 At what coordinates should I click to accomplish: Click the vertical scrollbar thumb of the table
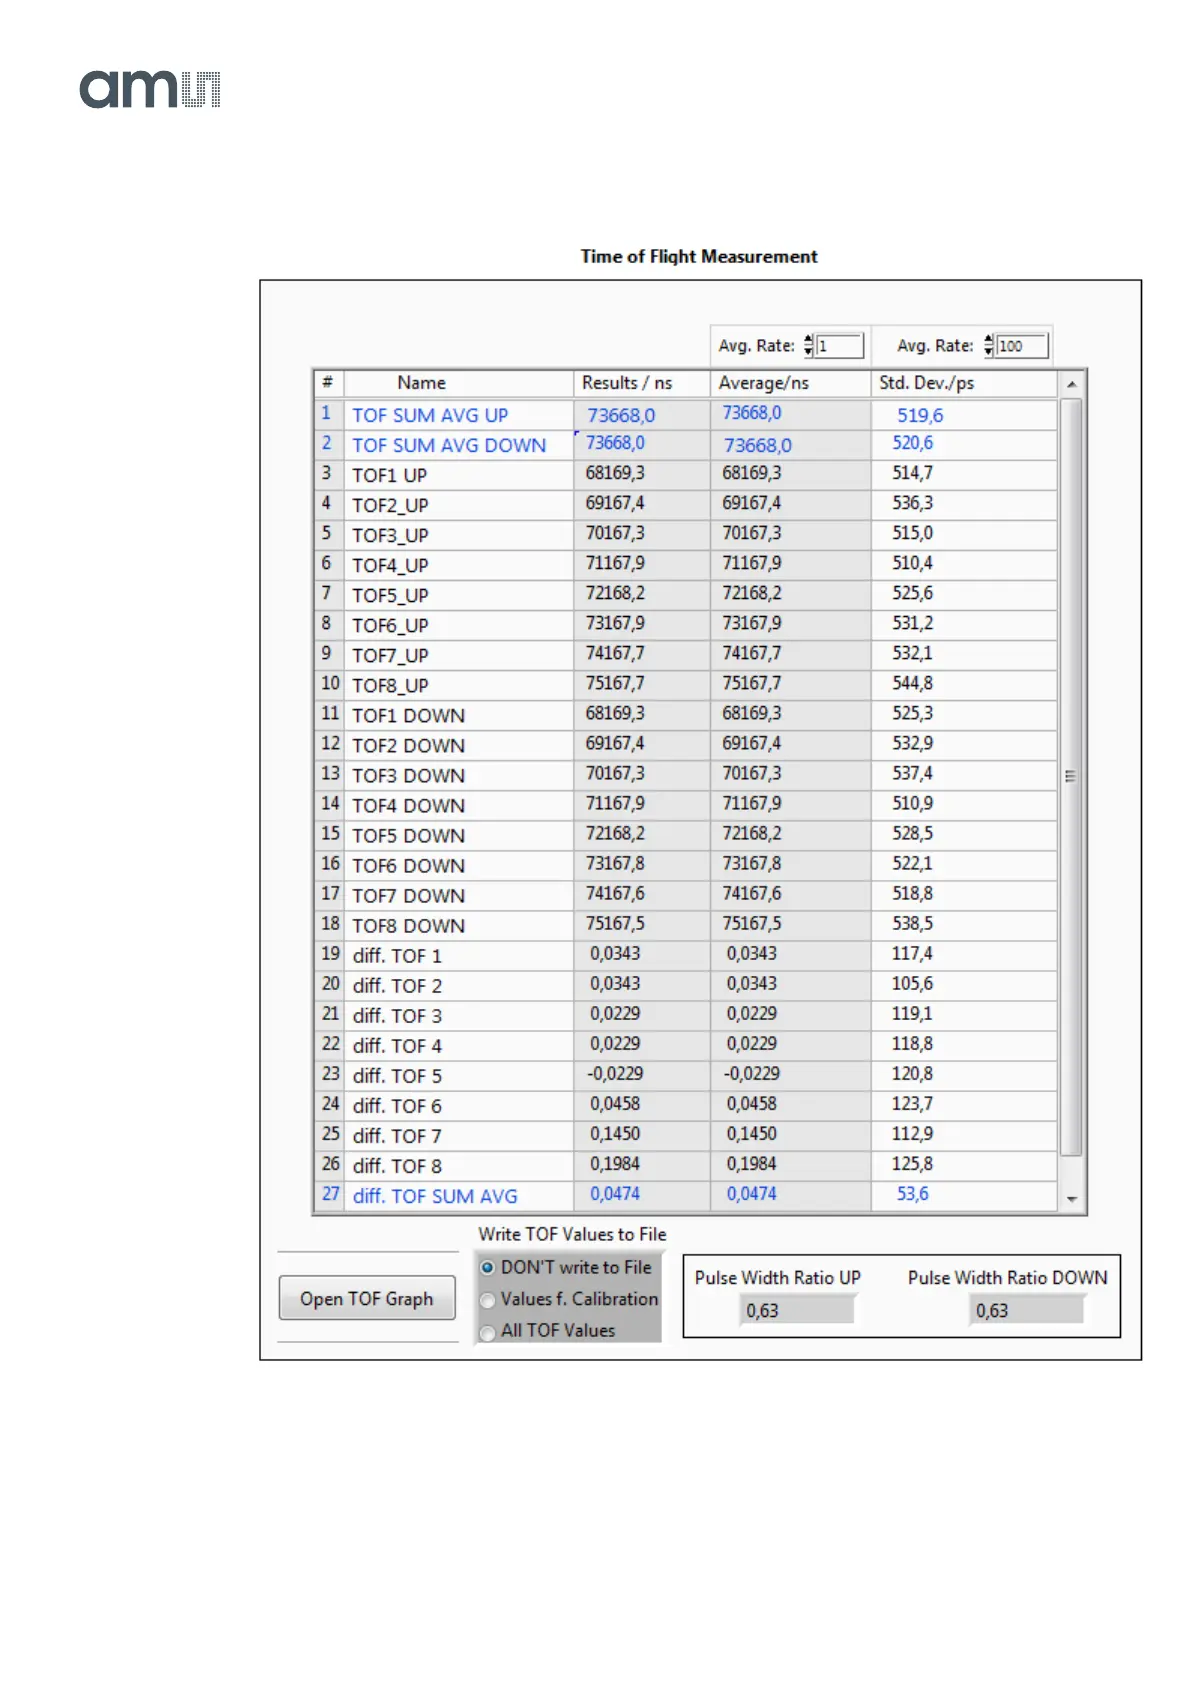click(x=1071, y=777)
